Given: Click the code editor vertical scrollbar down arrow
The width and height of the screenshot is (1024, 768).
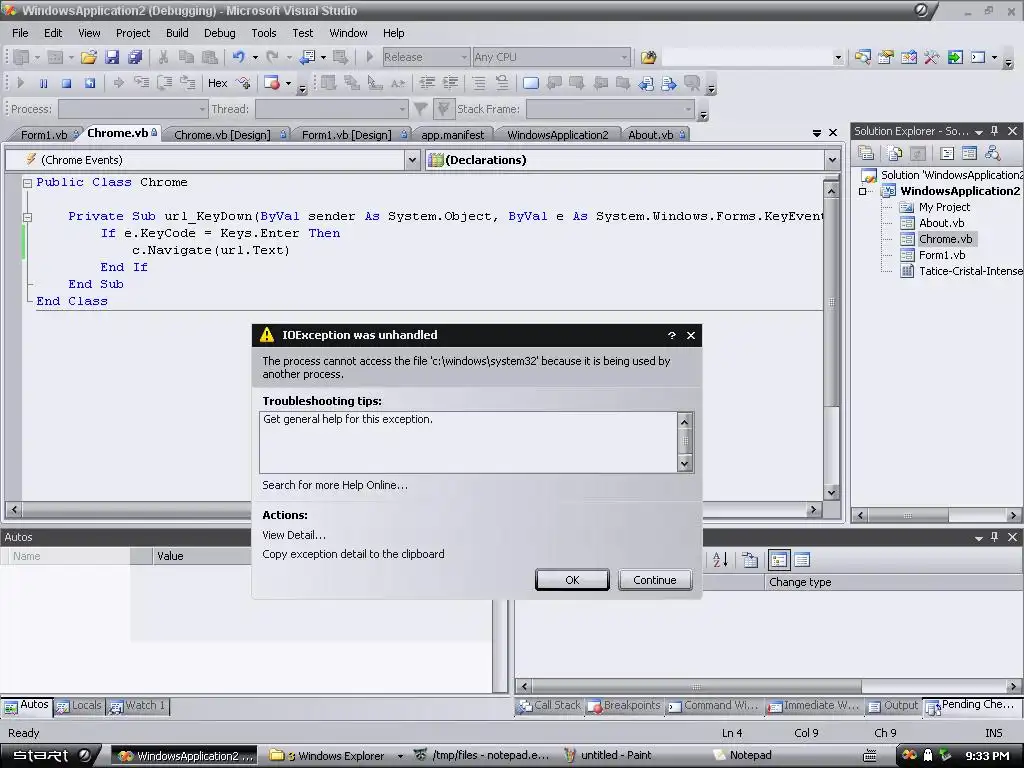Looking at the screenshot, I should pos(831,493).
